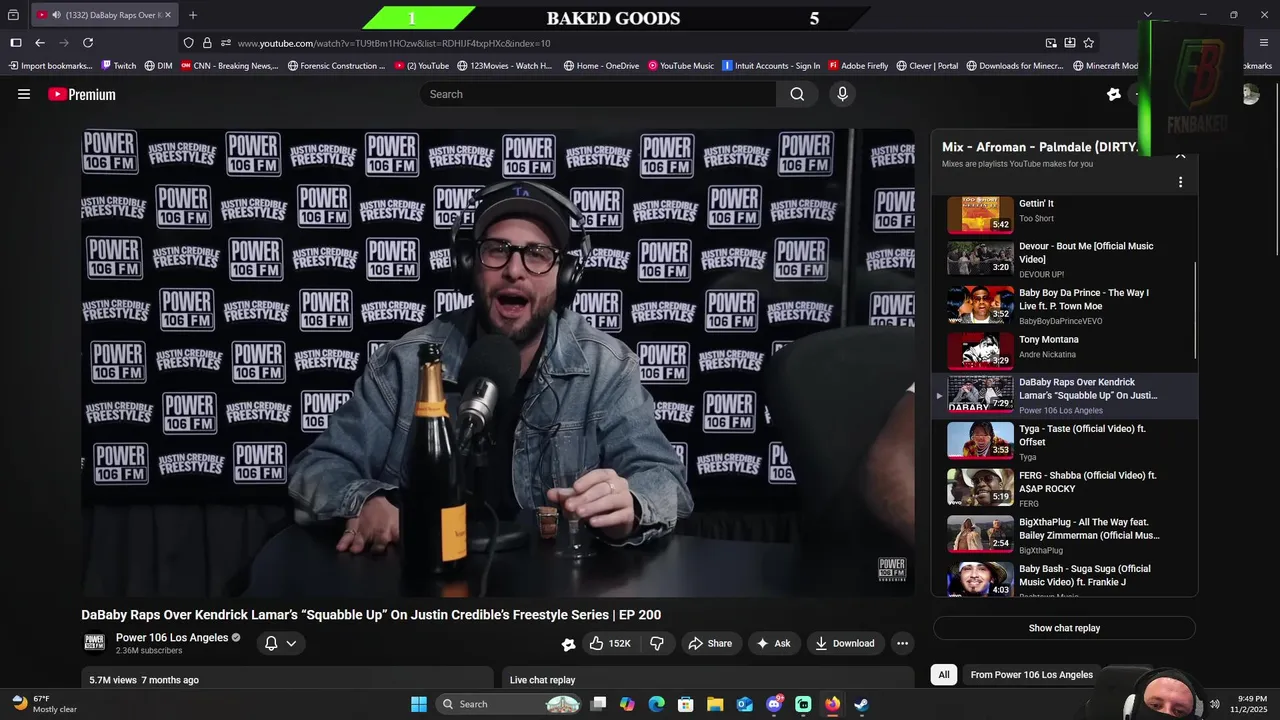Screen dimensions: 1280x720
Task: Click the Import bookmarks bookmark
Action: pyautogui.click(x=50, y=66)
